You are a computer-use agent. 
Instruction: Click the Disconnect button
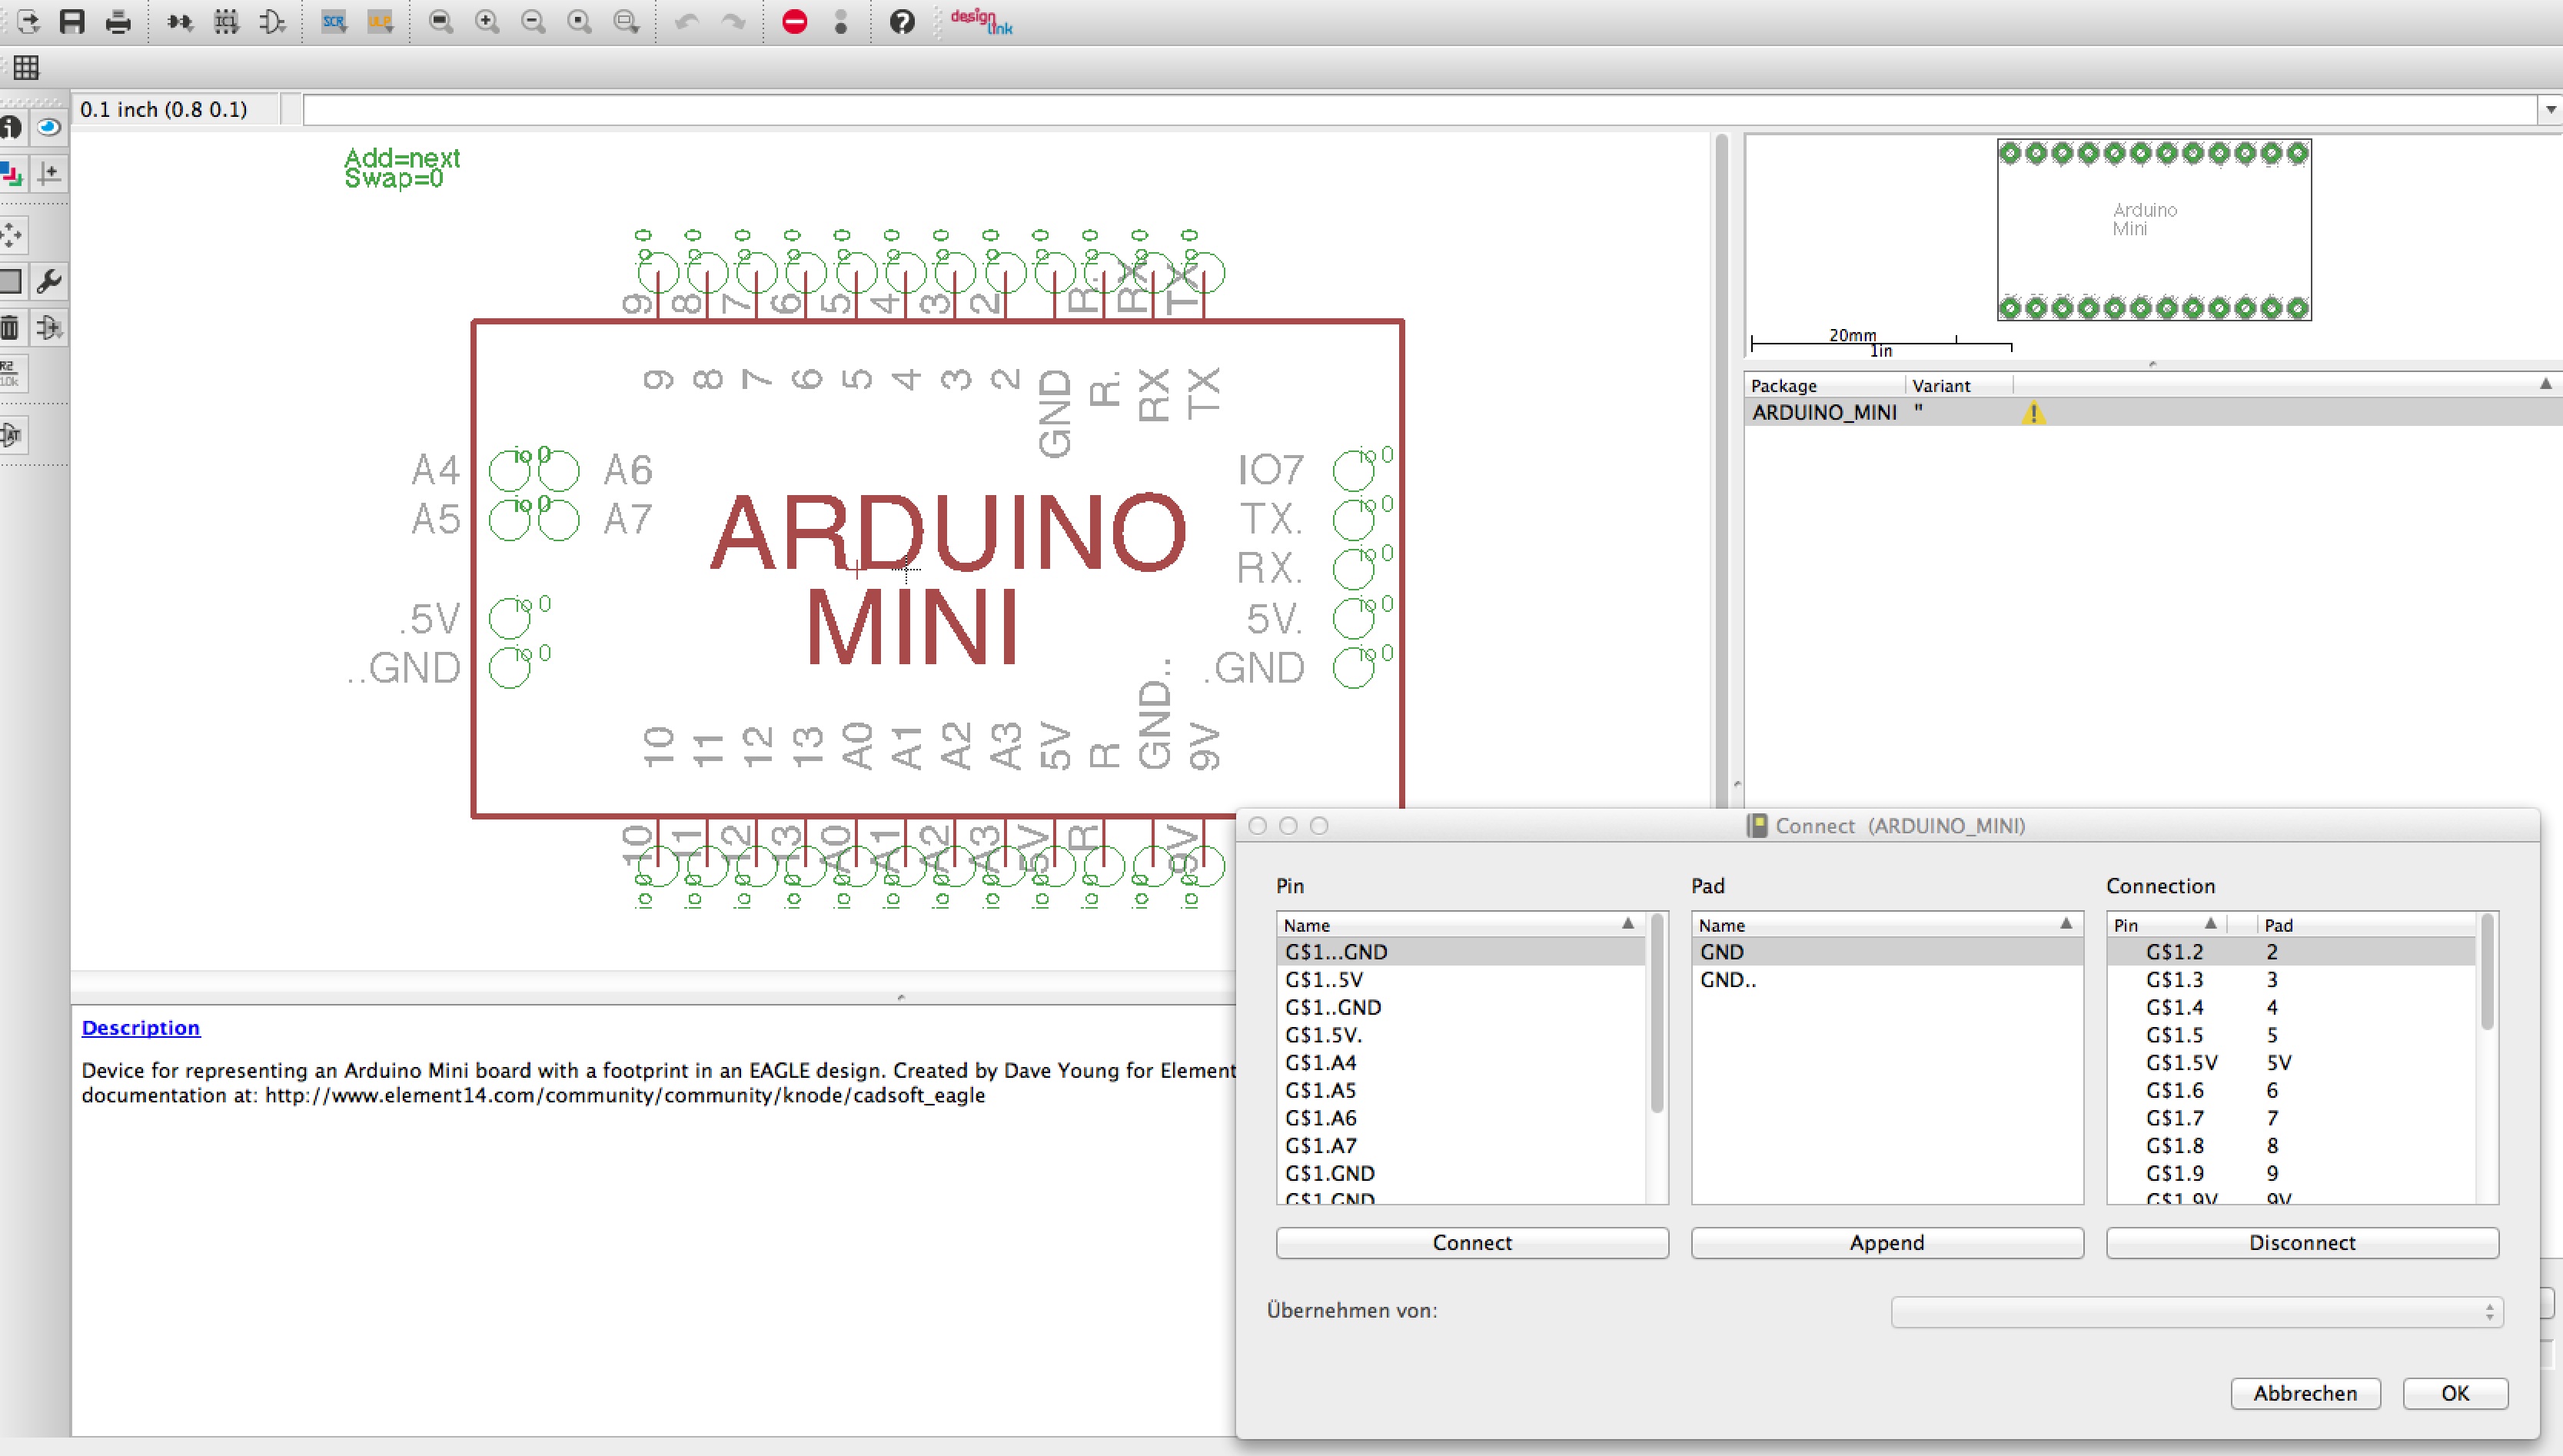pyautogui.click(x=2302, y=1243)
